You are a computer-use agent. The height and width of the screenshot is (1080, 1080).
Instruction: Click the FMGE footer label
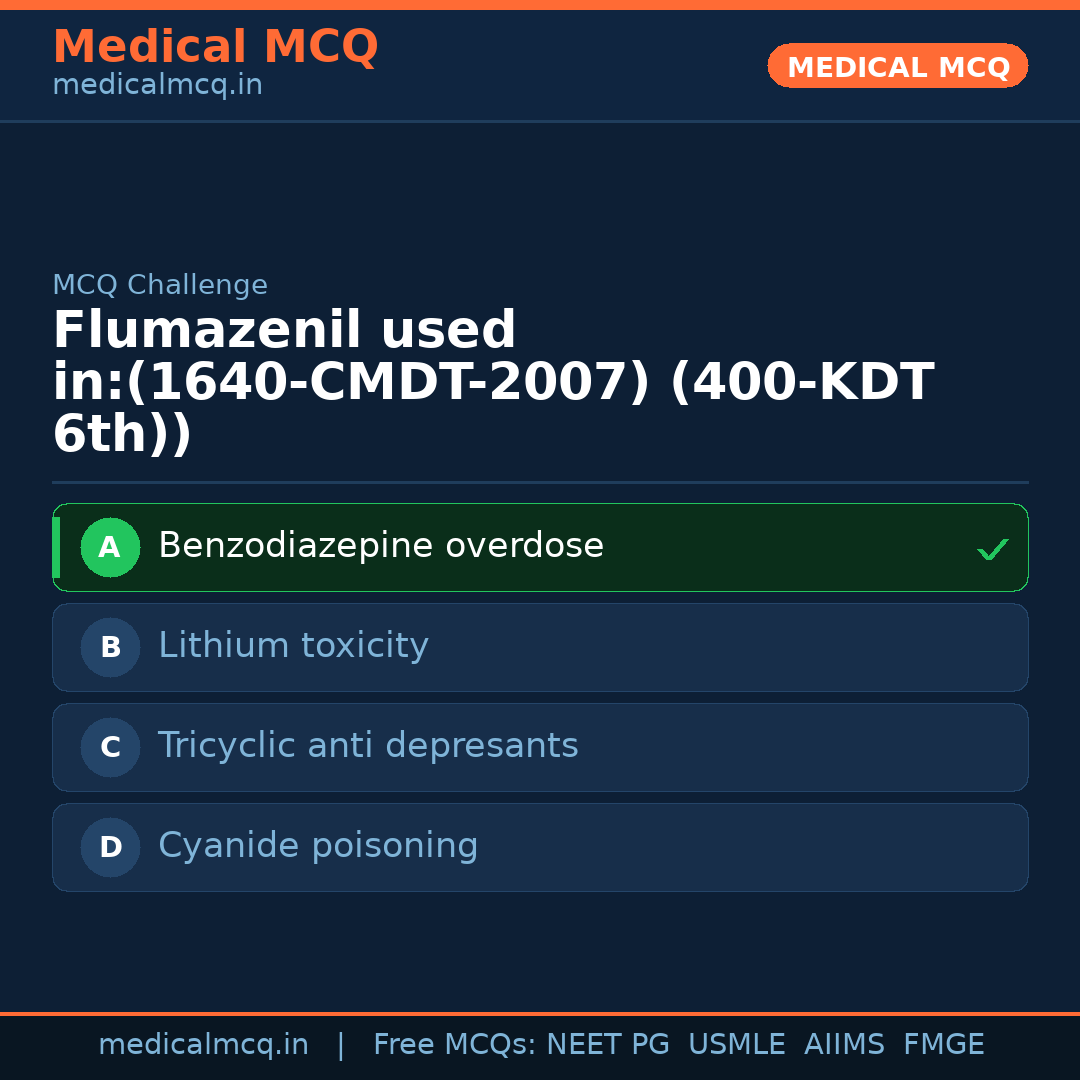tap(944, 1045)
